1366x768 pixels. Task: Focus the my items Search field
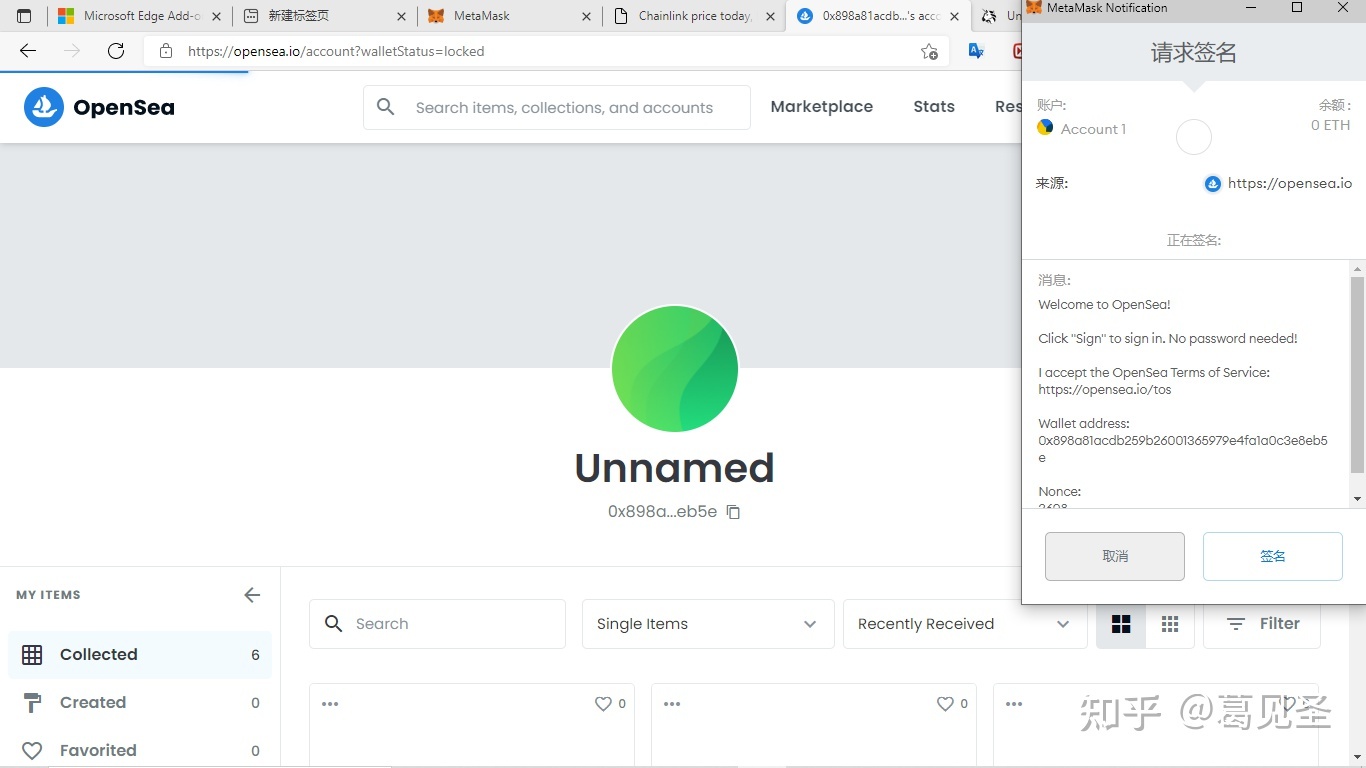coord(438,624)
